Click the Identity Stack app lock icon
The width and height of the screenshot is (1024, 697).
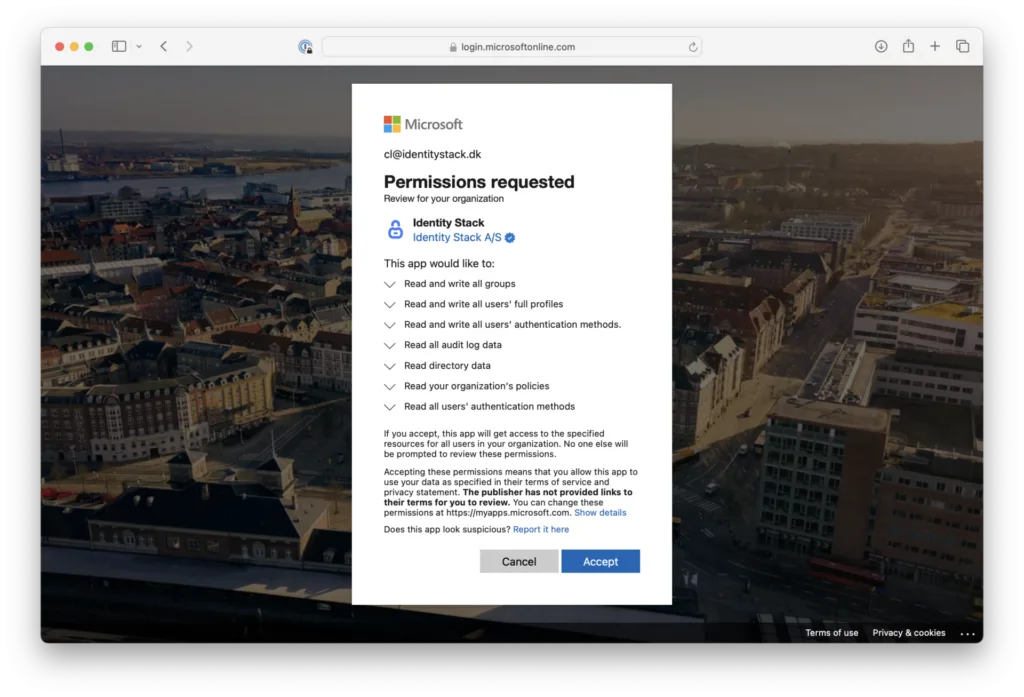(395, 229)
